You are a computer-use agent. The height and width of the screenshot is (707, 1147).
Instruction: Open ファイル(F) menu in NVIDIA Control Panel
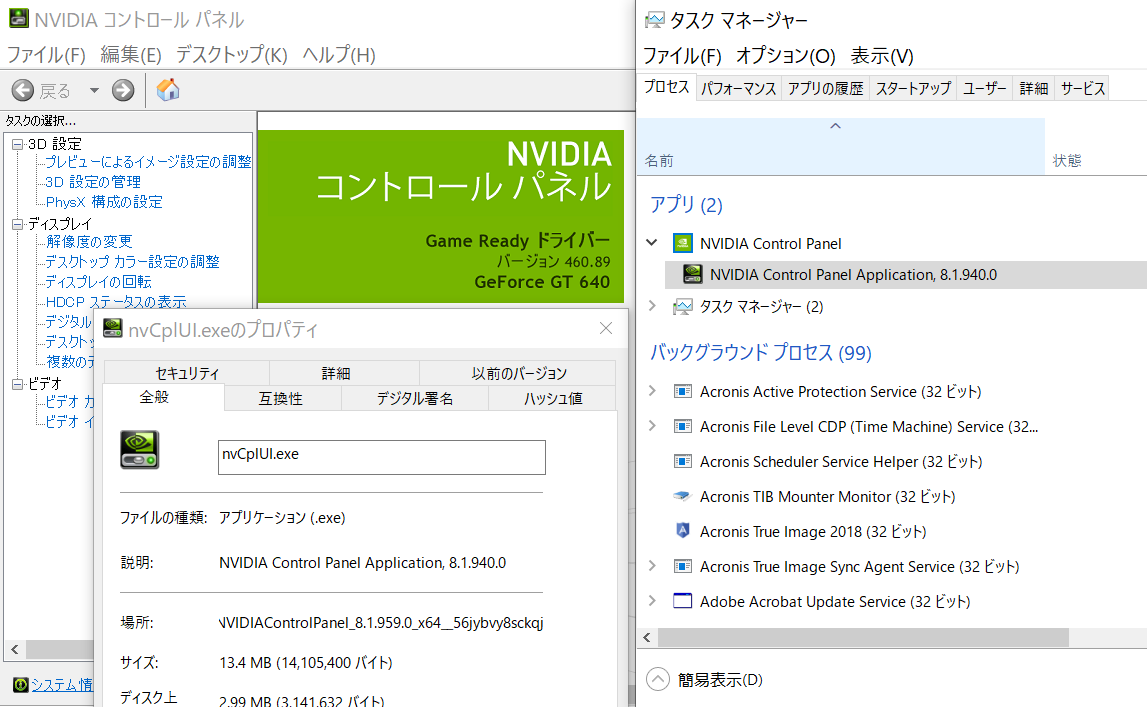click(x=46, y=55)
